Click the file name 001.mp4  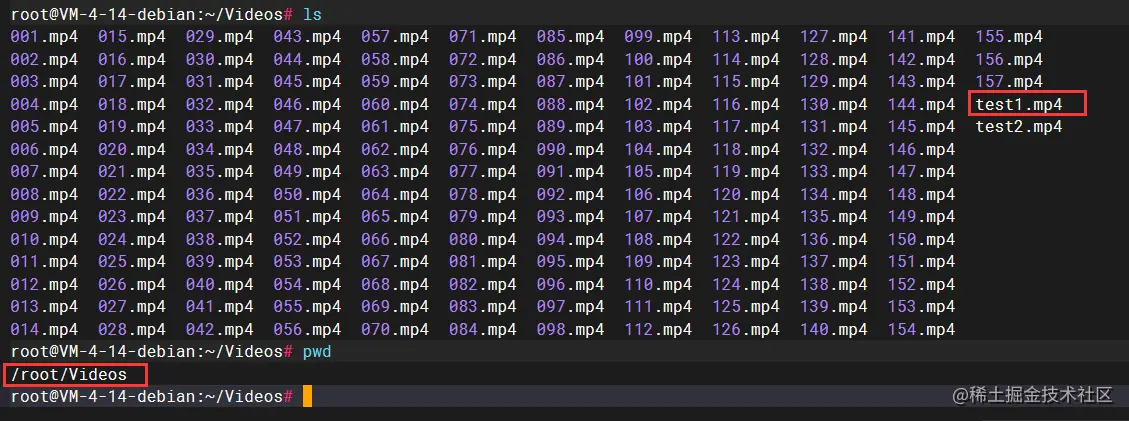pyautogui.click(x=45, y=37)
